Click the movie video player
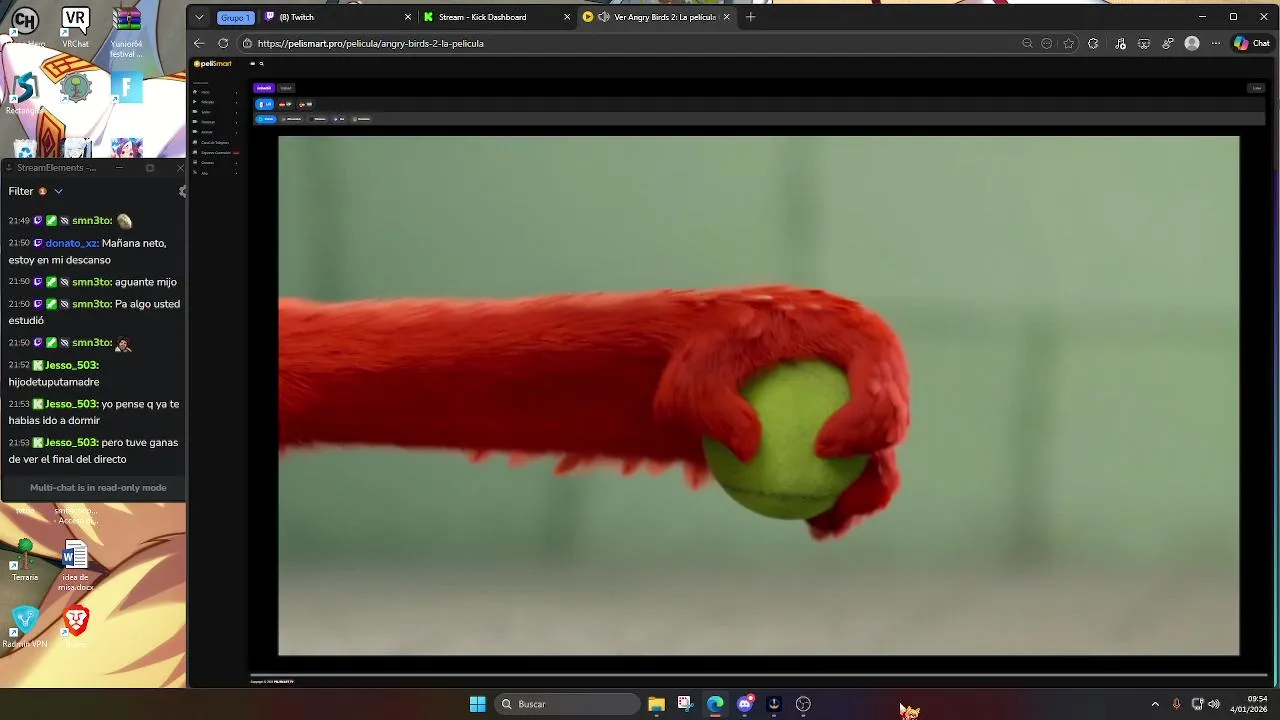 (x=758, y=396)
